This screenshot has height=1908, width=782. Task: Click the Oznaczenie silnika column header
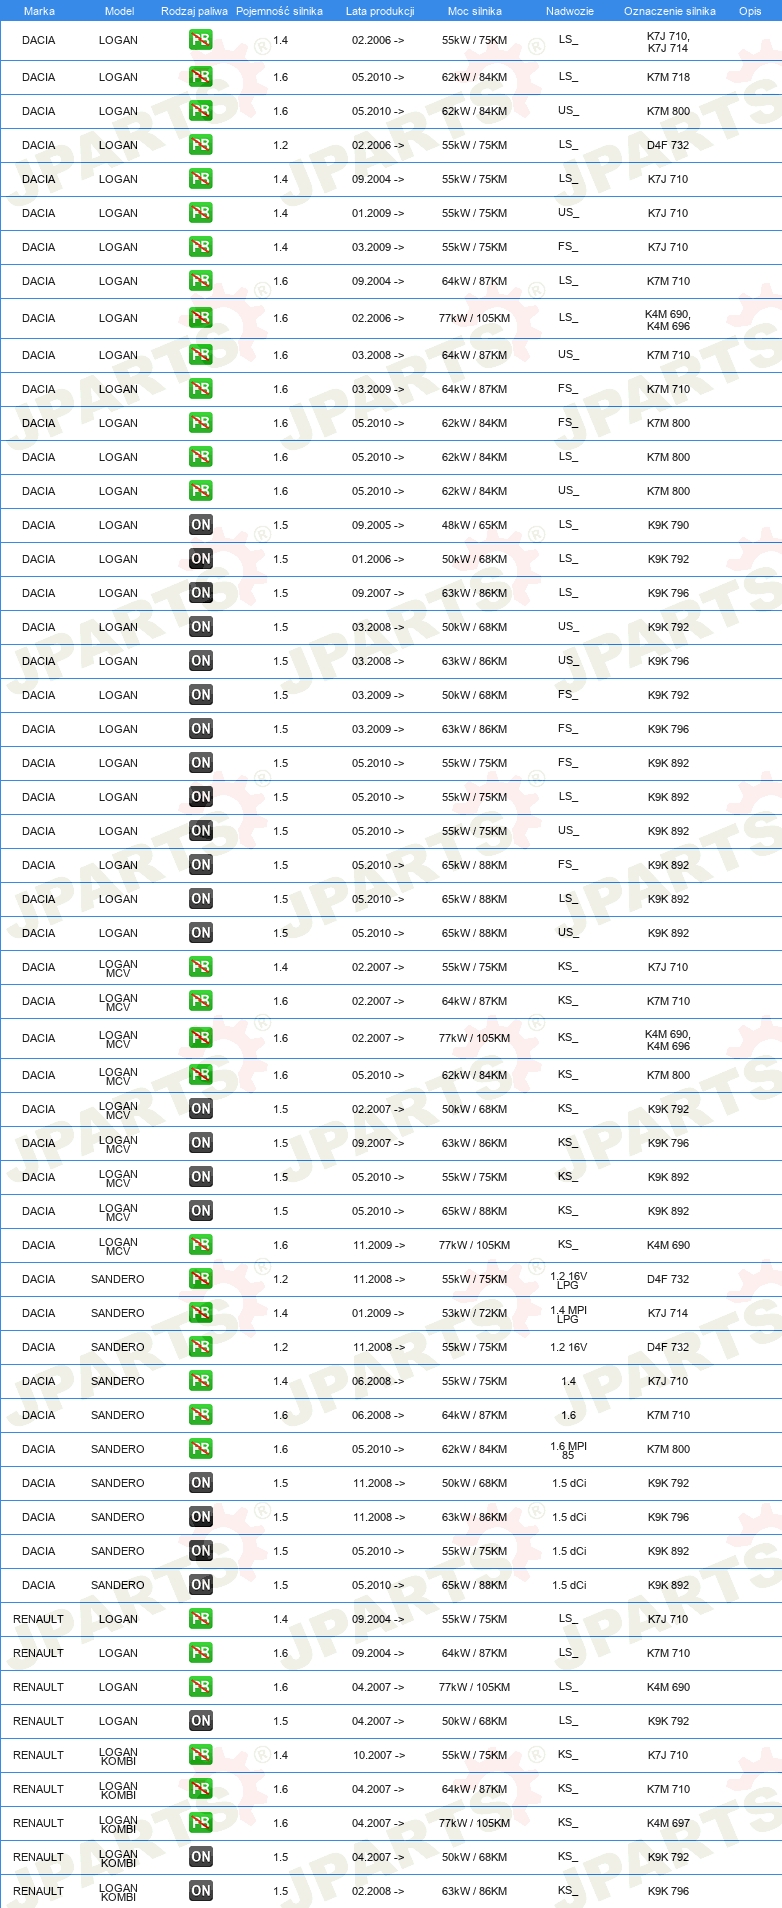(x=670, y=11)
